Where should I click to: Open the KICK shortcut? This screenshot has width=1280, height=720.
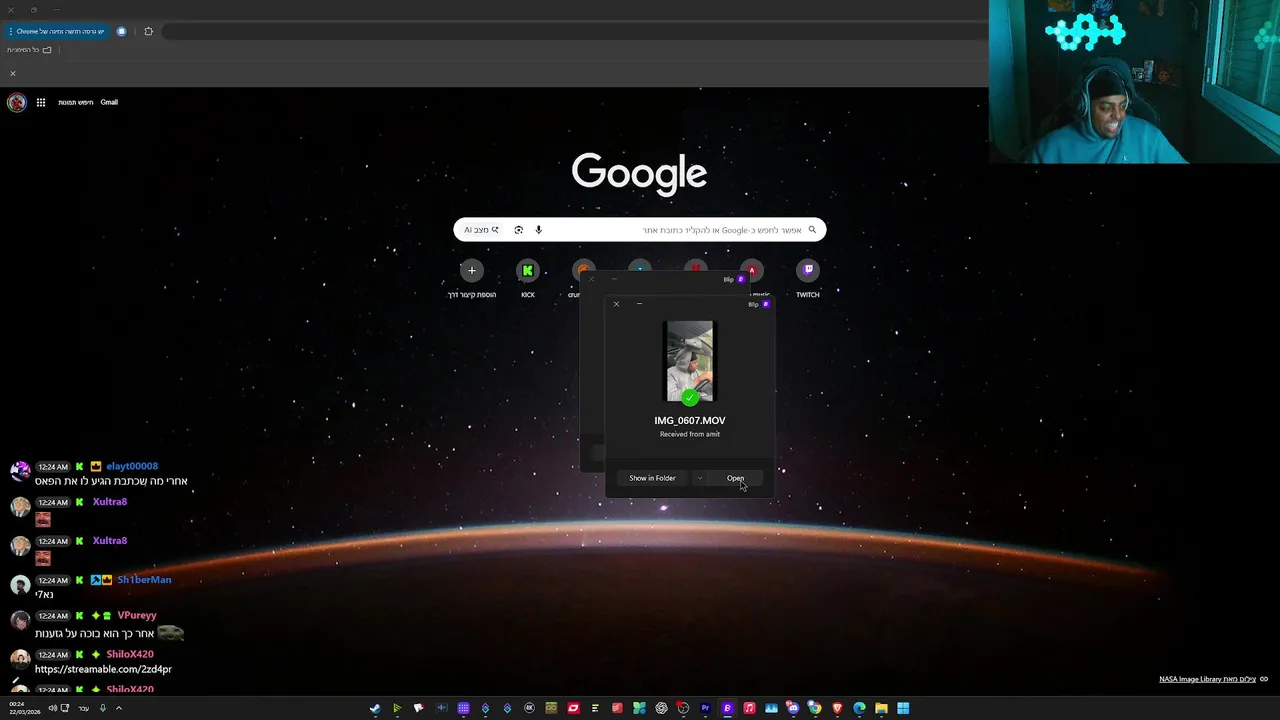[528, 270]
